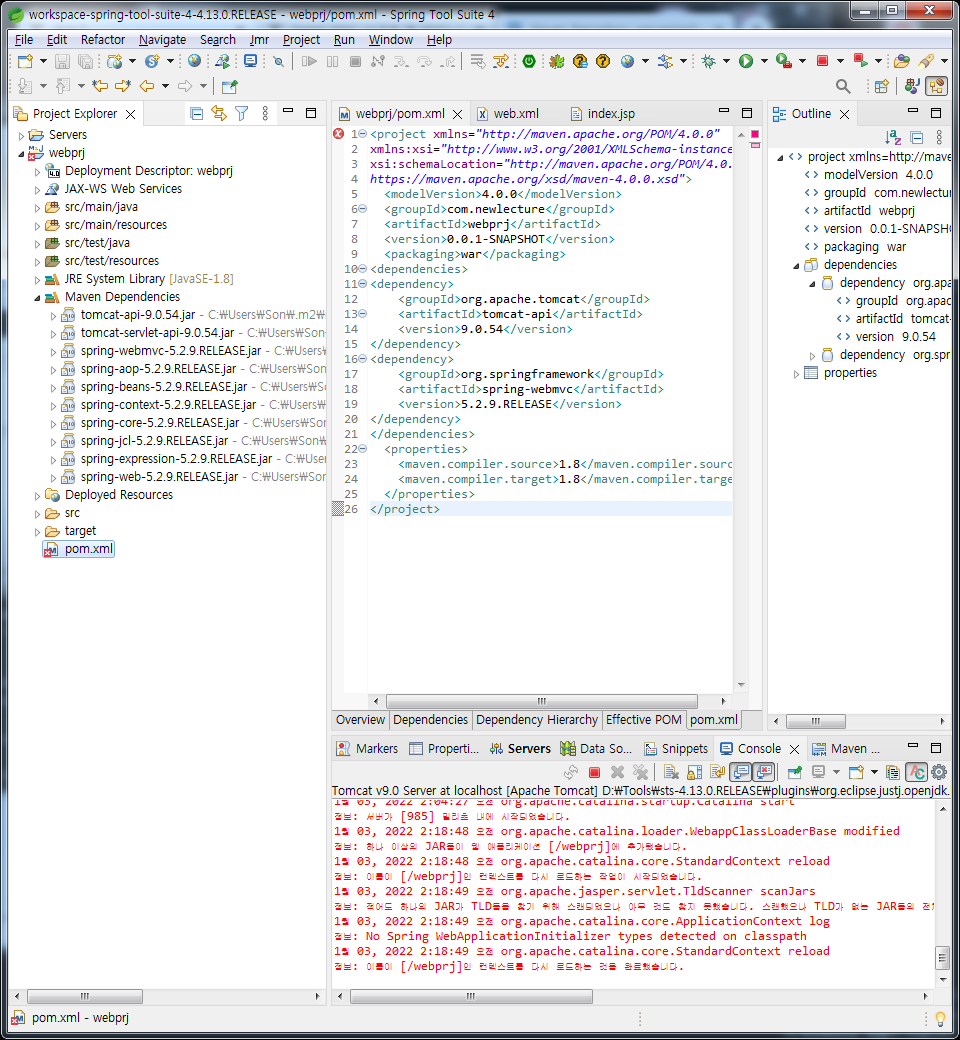
Task: Click the error indicator in editor overview ruler
Action: click(755, 134)
